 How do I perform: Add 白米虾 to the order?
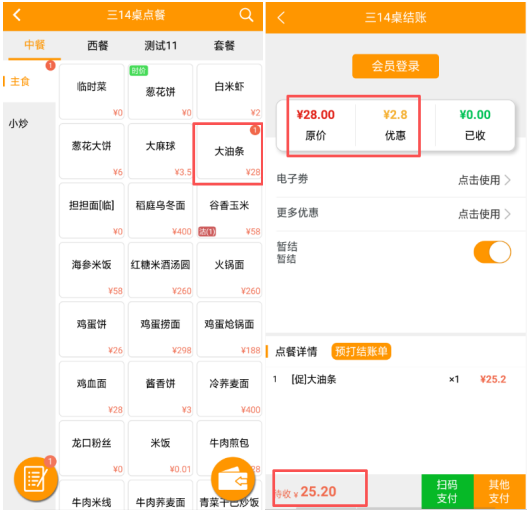click(x=230, y=91)
